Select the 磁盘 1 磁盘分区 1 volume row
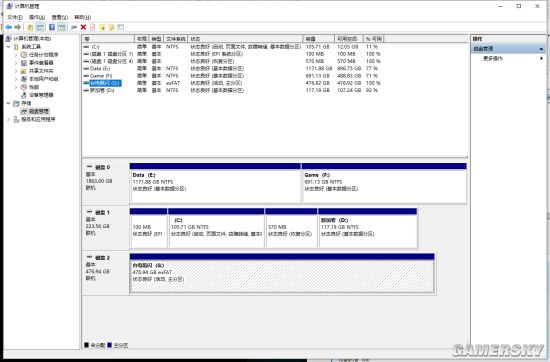The height and width of the screenshot is (362, 550). point(232,54)
